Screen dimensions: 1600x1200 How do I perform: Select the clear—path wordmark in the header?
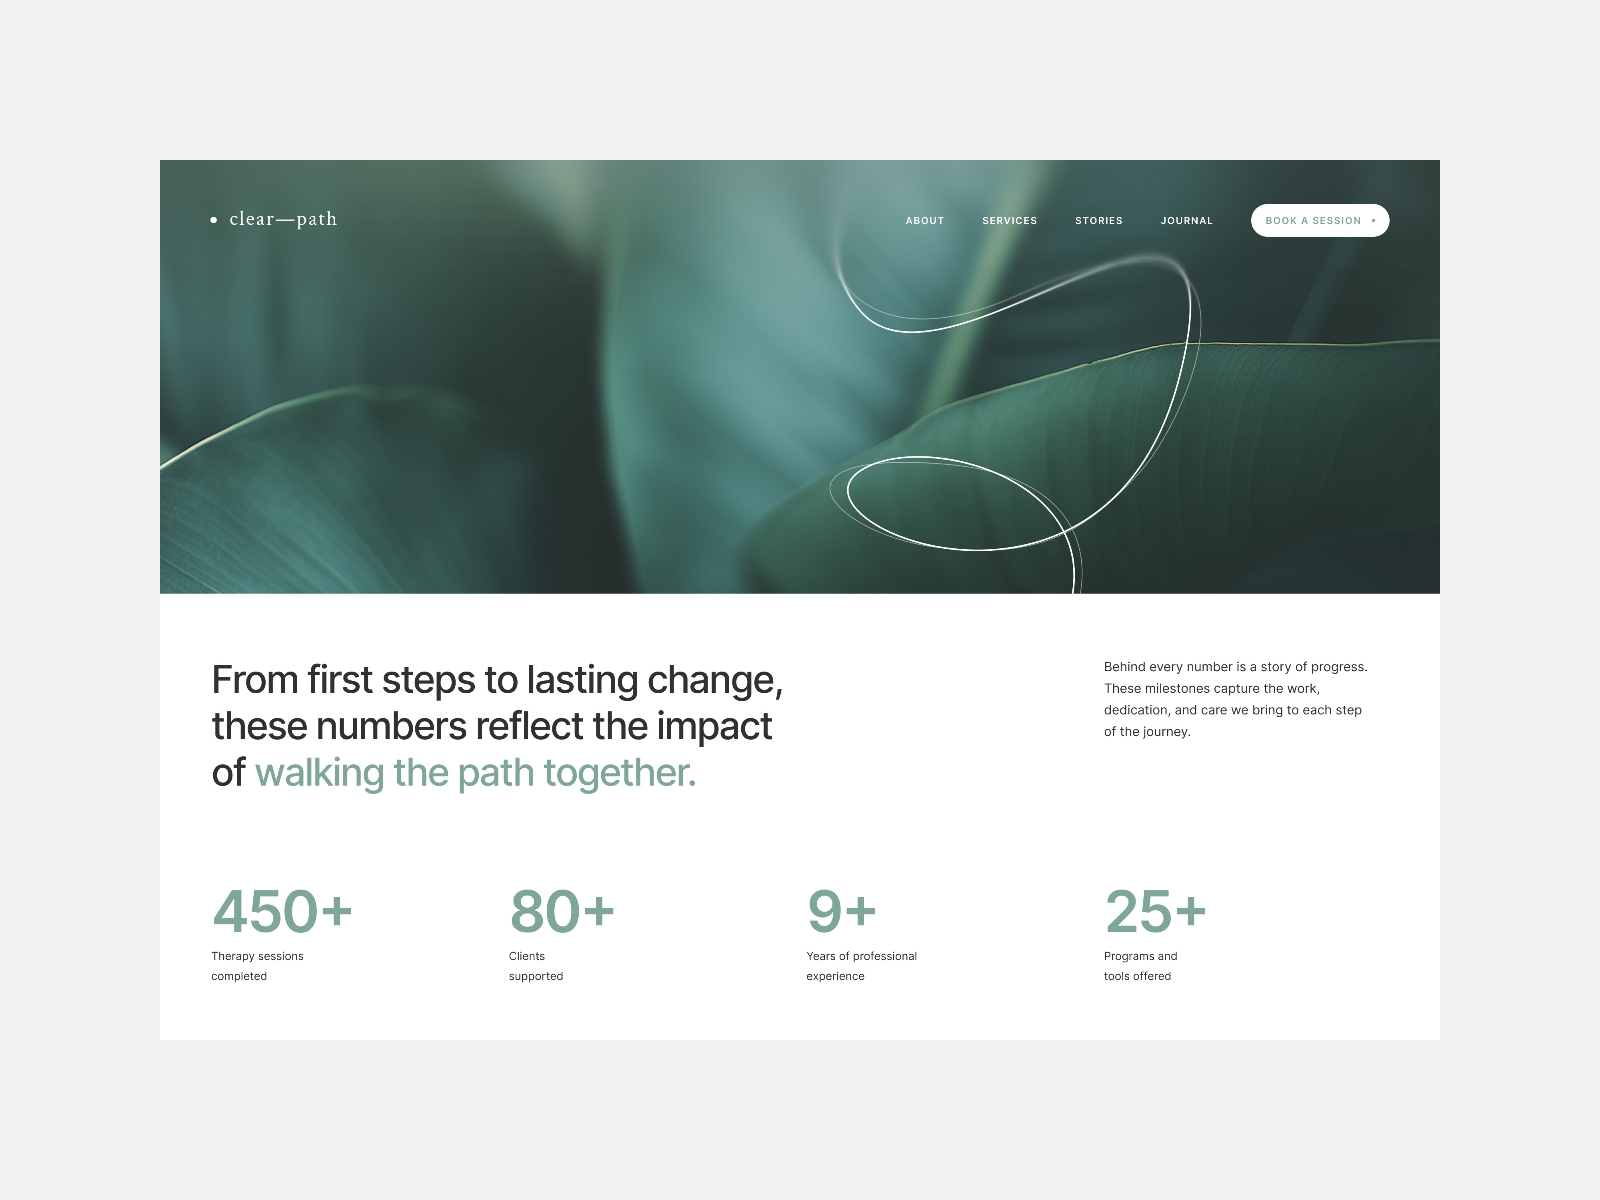pos(284,218)
